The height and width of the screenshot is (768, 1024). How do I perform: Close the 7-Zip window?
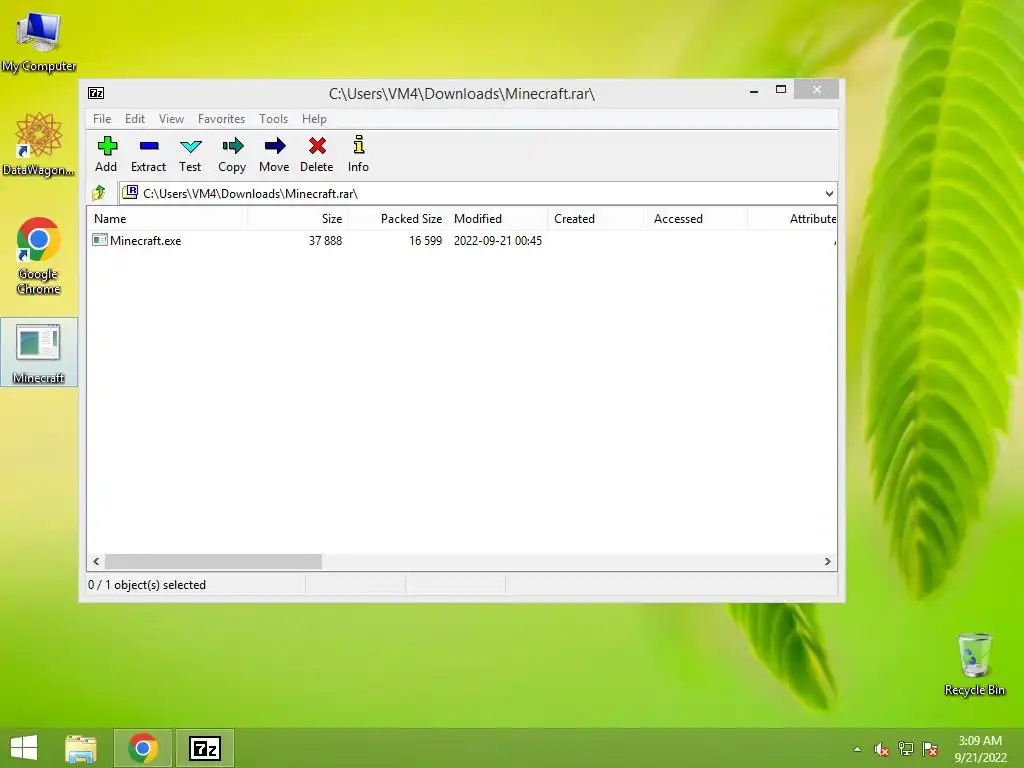[x=816, y=89]
